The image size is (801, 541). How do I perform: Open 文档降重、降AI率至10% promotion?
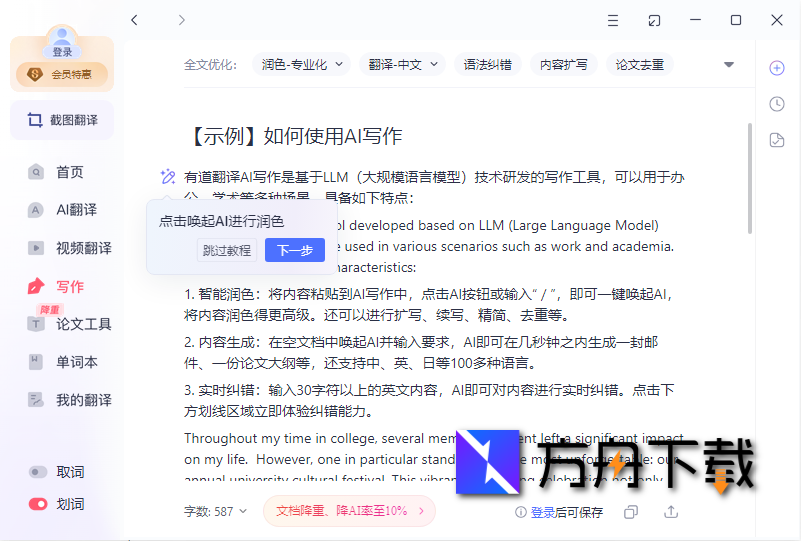pos(349,511)
